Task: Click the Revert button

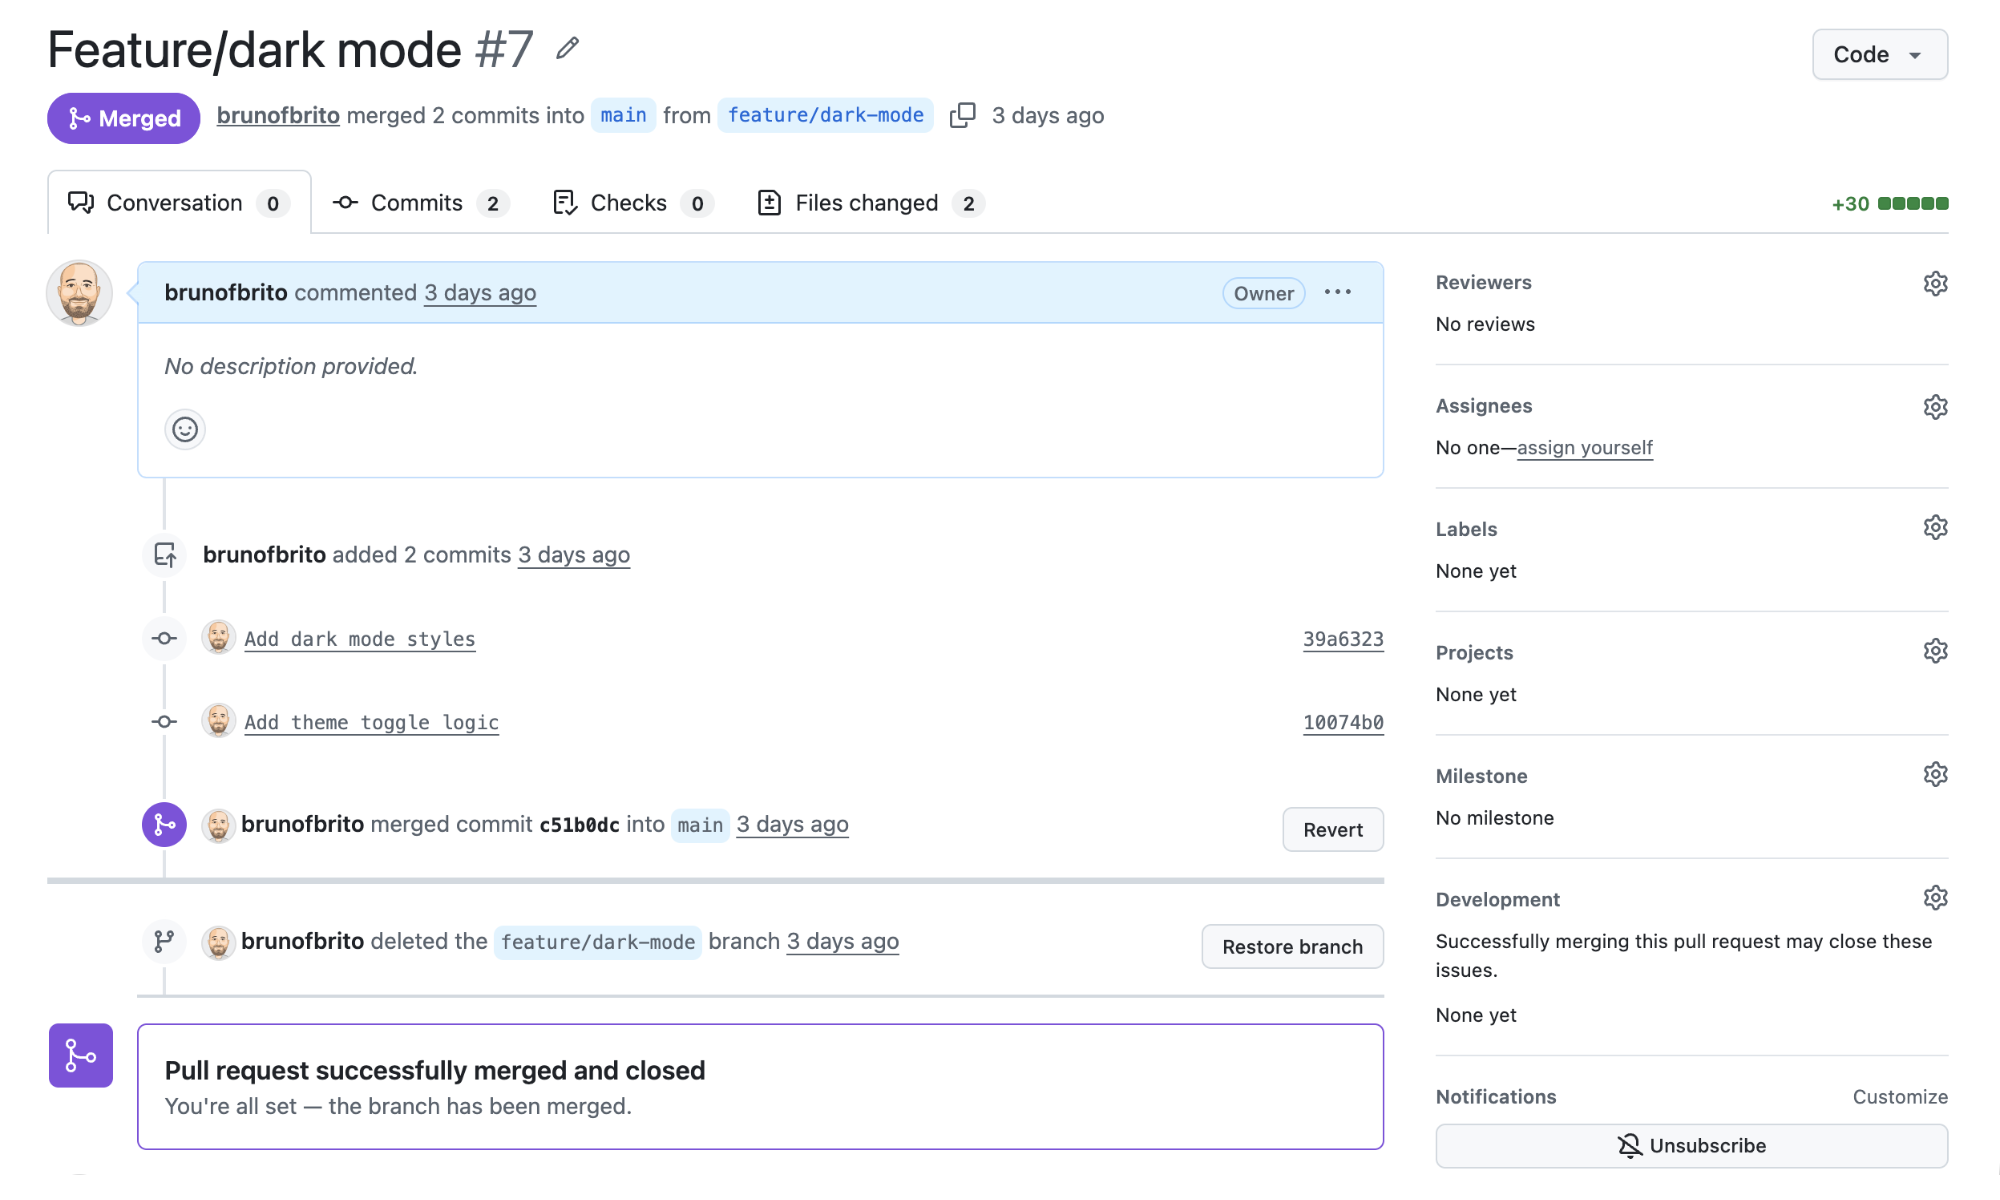Action: click(x=1333, y=829)
